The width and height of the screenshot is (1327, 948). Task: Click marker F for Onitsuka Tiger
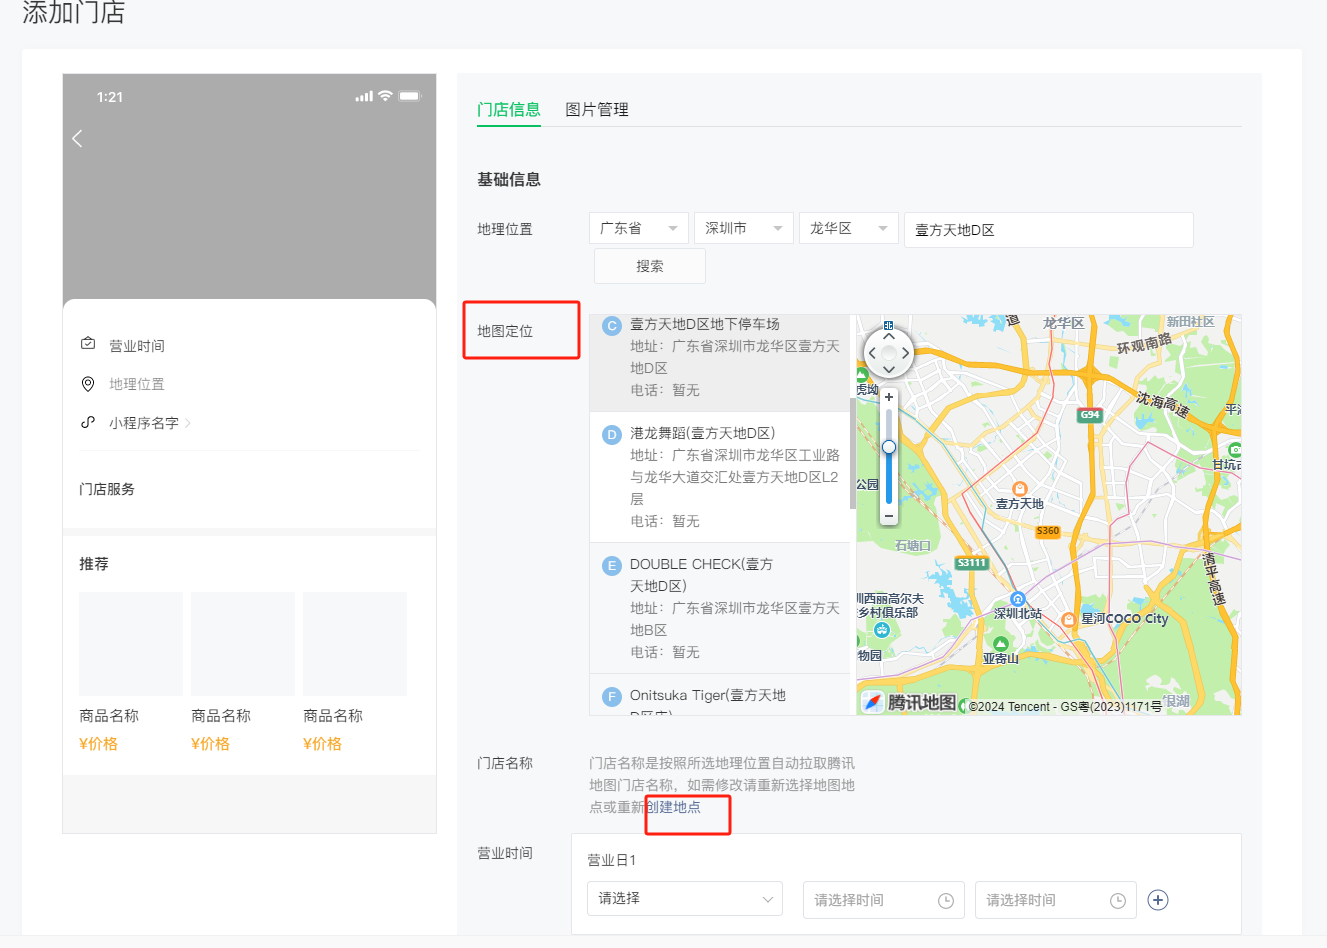[611, 697]
